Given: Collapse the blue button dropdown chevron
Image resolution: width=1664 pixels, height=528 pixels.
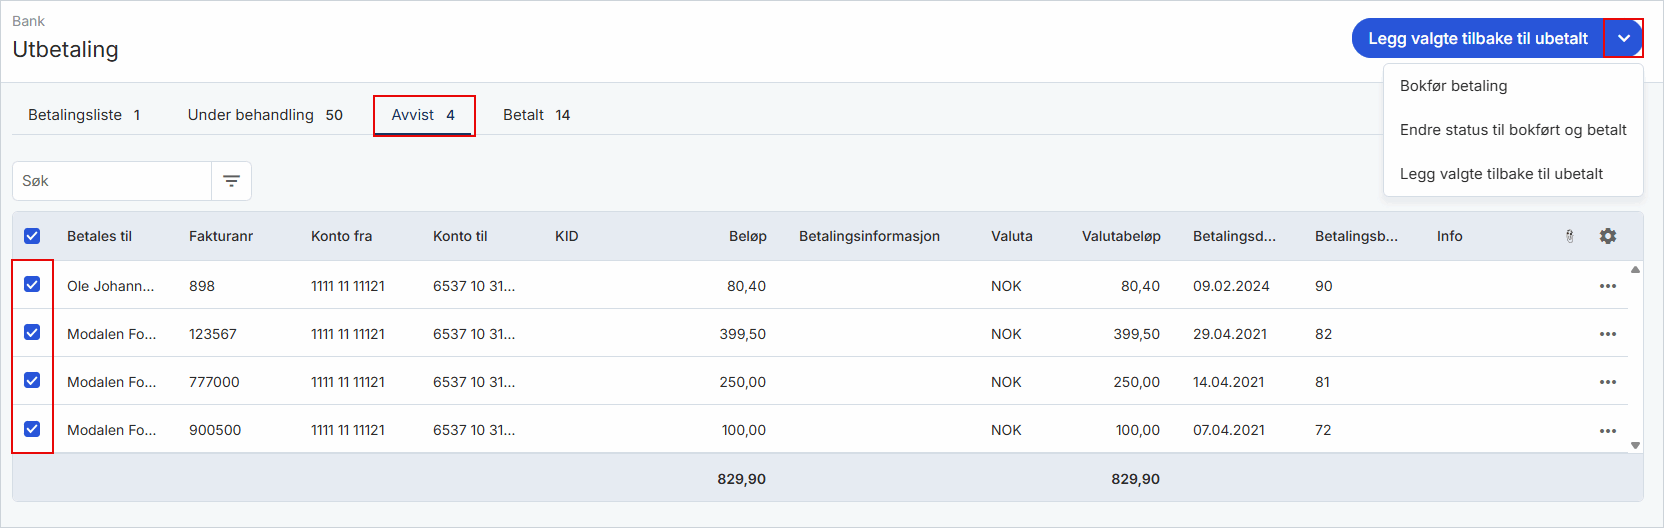Looking at the screenshot, I should click(1624, 38).
